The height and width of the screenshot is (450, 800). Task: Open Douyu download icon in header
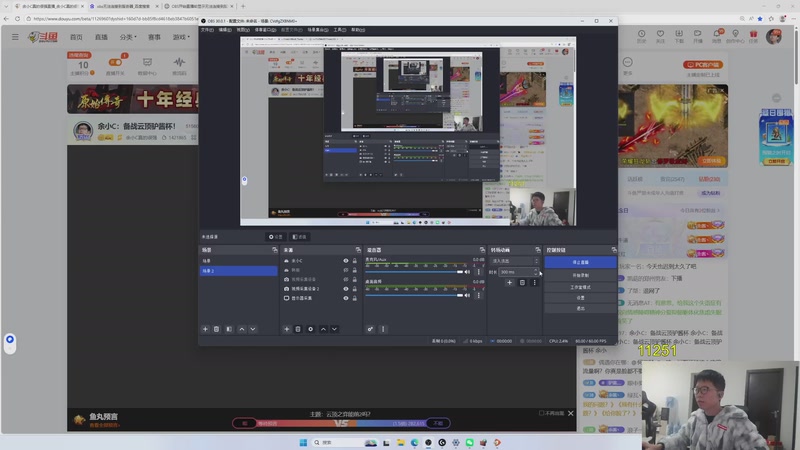679,34
